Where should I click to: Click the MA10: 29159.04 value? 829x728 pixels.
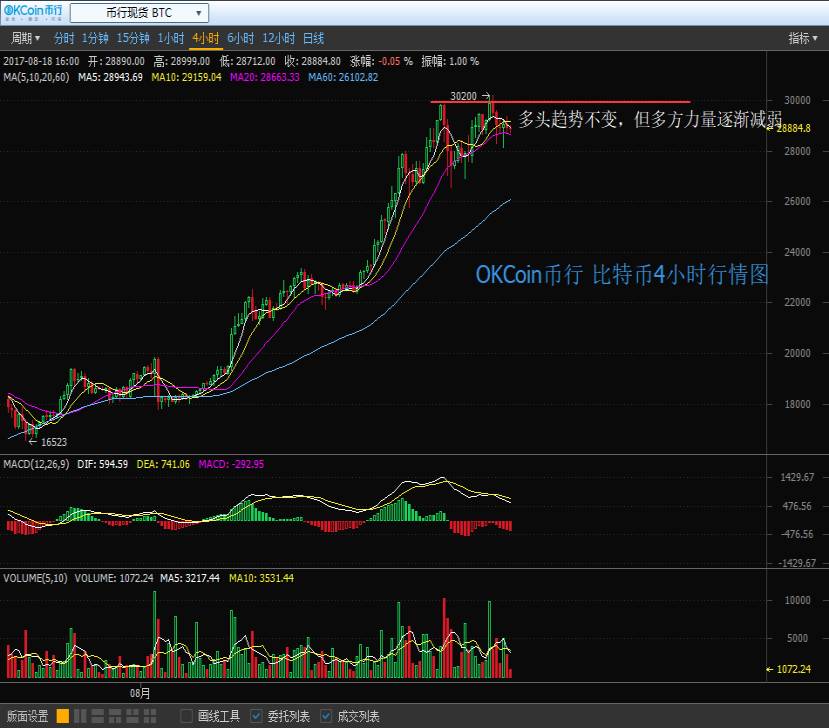pos(186,77)
